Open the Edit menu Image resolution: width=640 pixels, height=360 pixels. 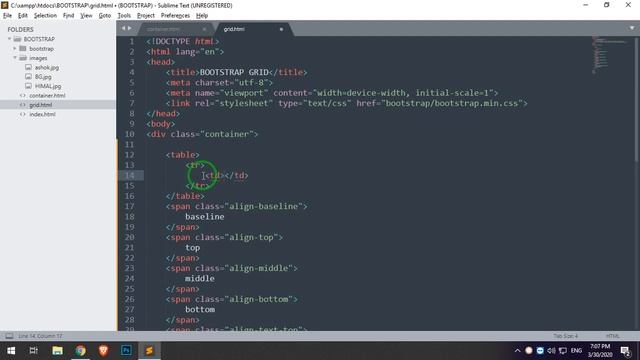coord(23,16)
